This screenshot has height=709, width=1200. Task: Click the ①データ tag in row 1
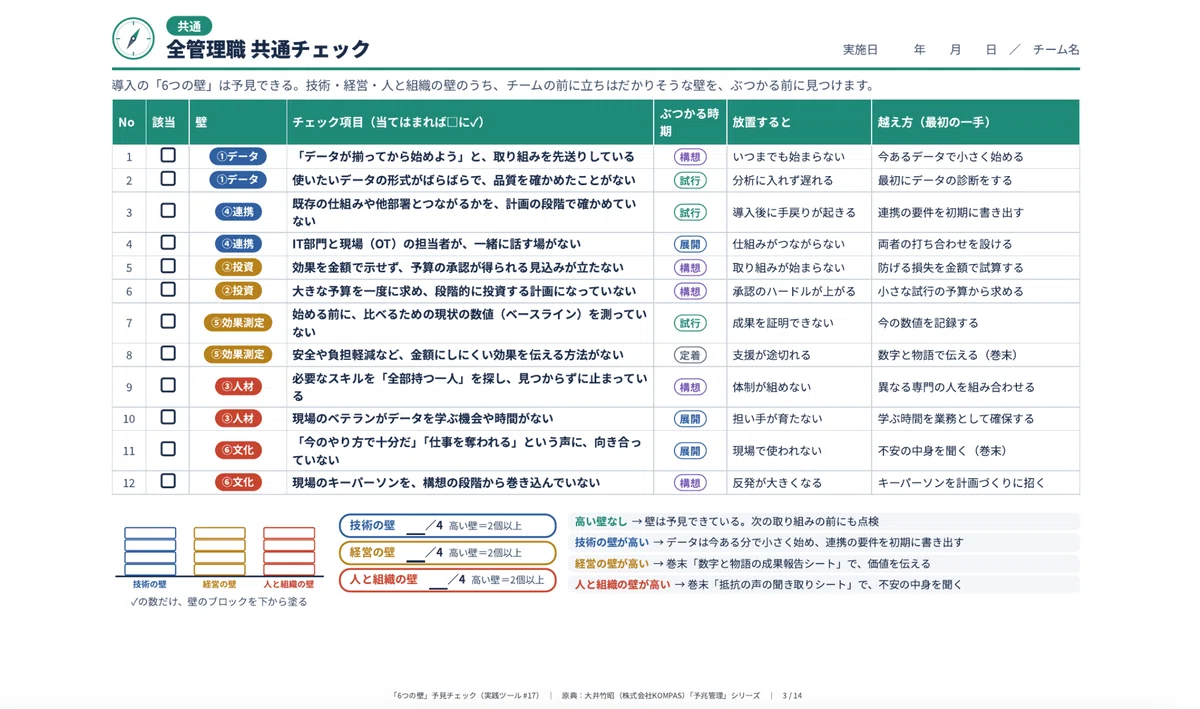pos(238,157)
